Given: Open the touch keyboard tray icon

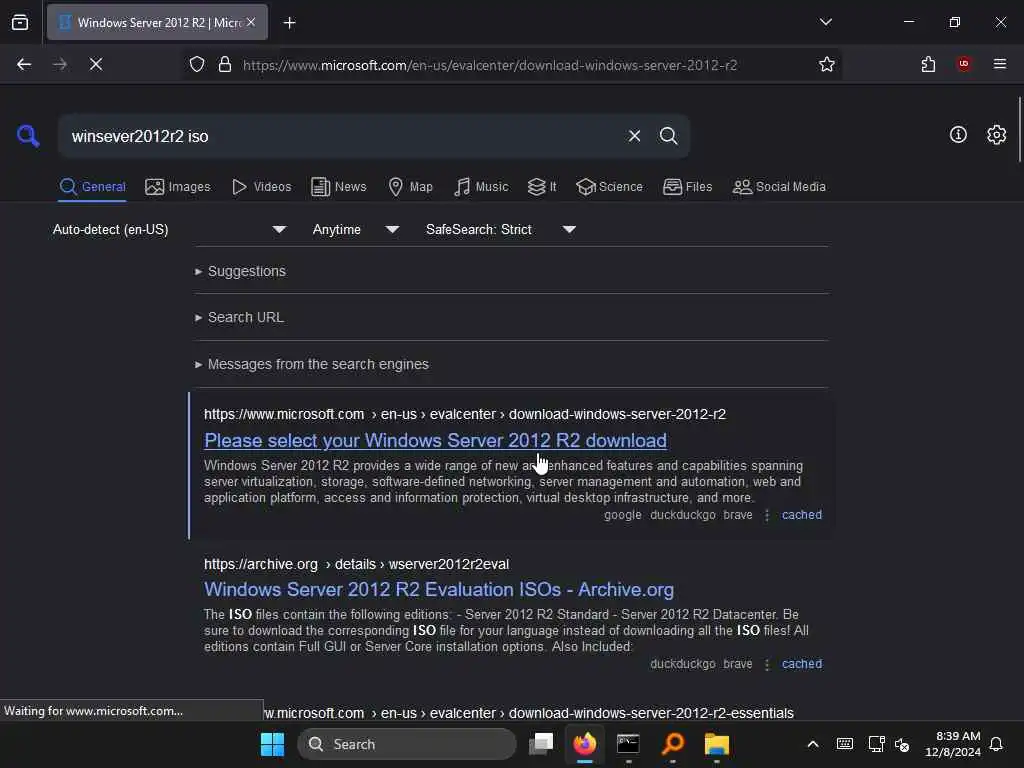Looking at the screenshot, I should (x=844, y=744).
